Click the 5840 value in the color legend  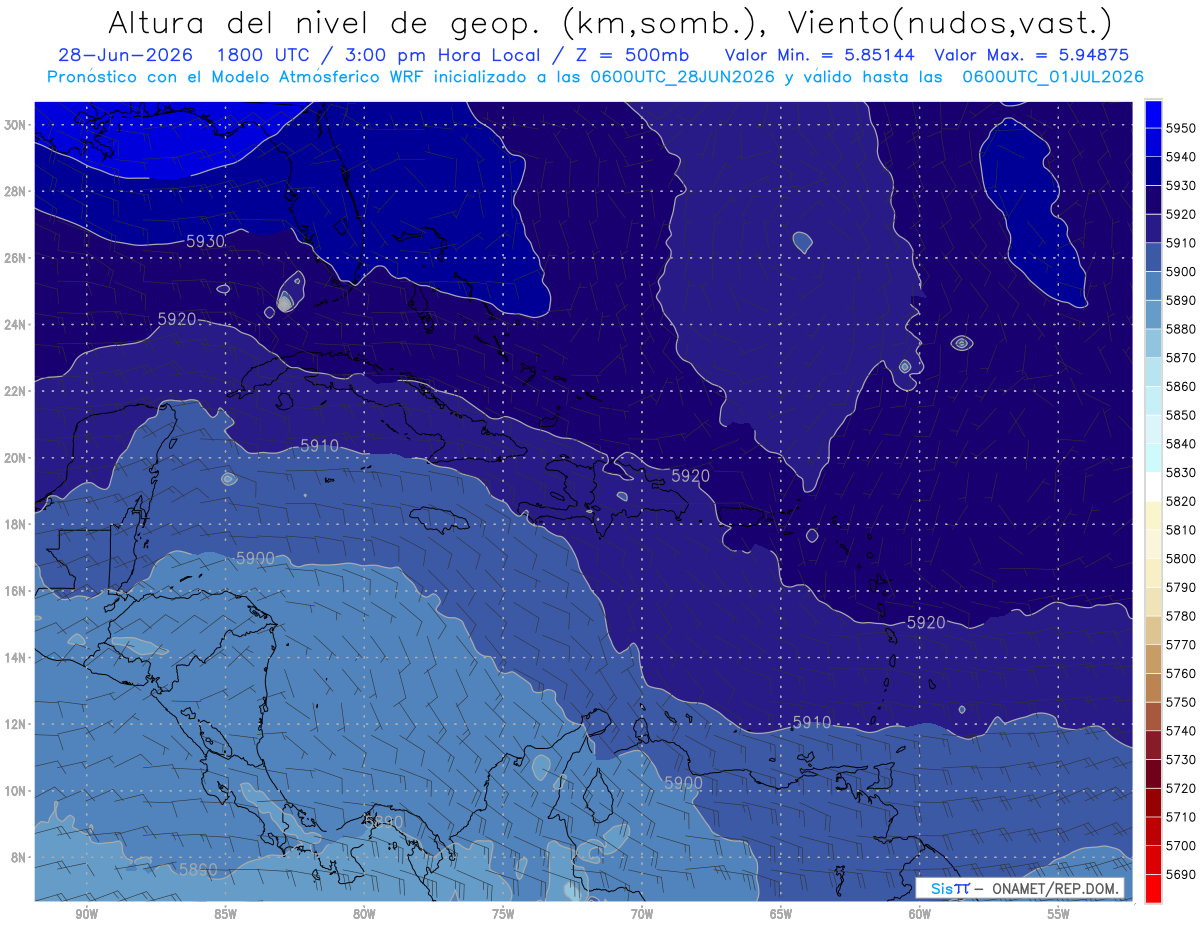[1180, 443]
